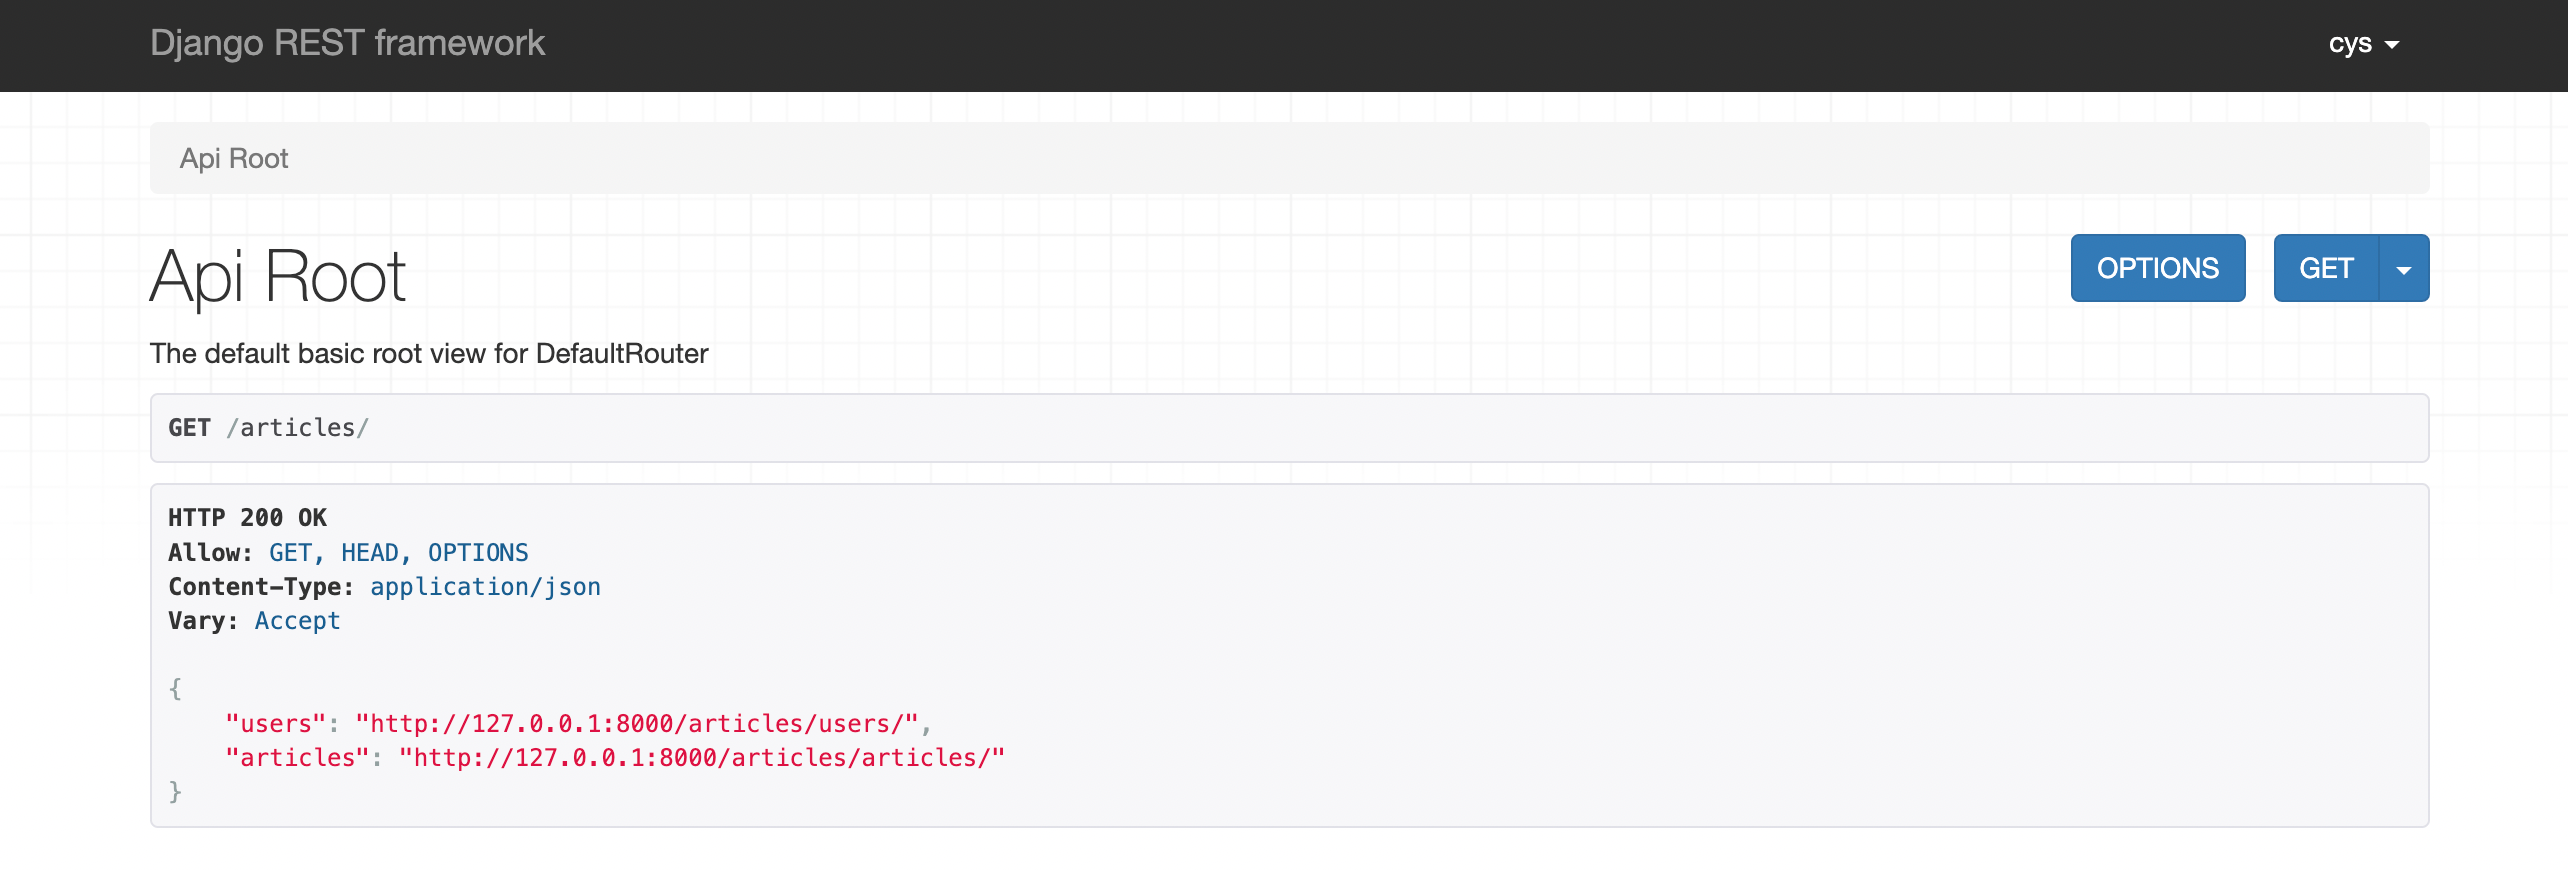Click the "application/json" content type value

click(x=486, y=587)
